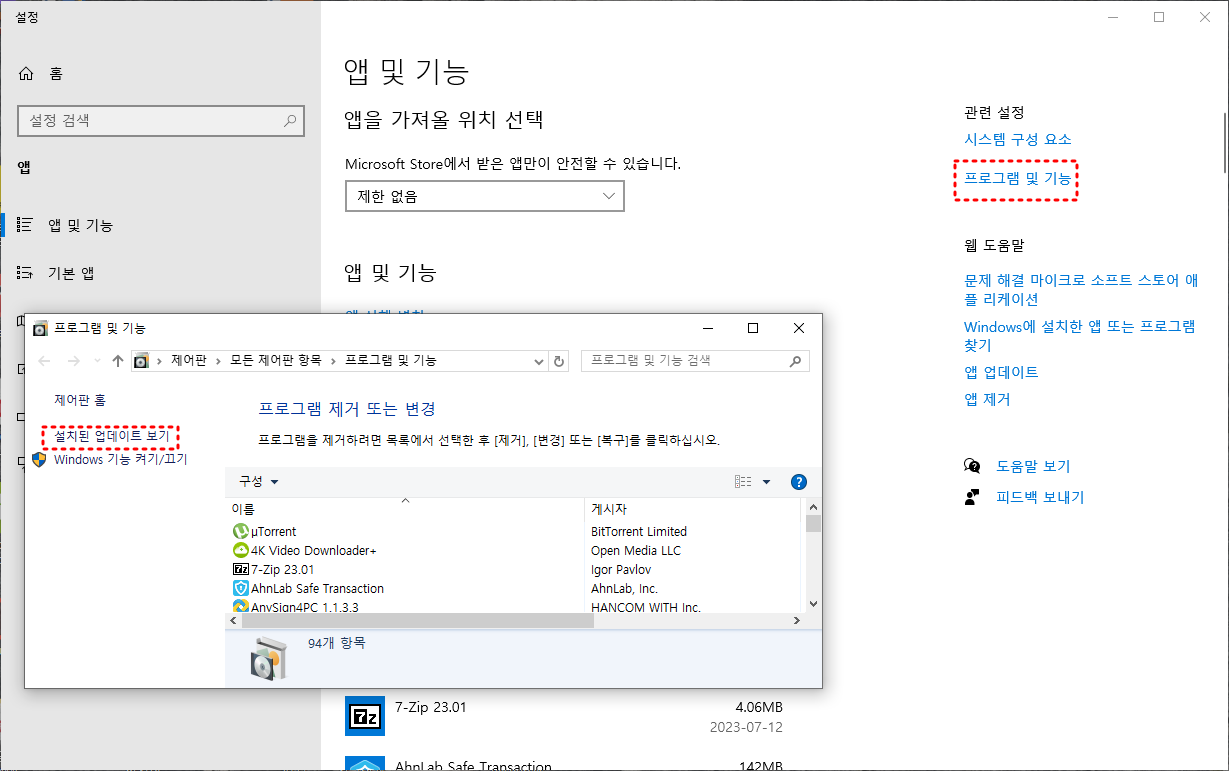Open 앱 업데이트 help link
This screenshot has width=1229, height=771.
tap(1001, 372)
